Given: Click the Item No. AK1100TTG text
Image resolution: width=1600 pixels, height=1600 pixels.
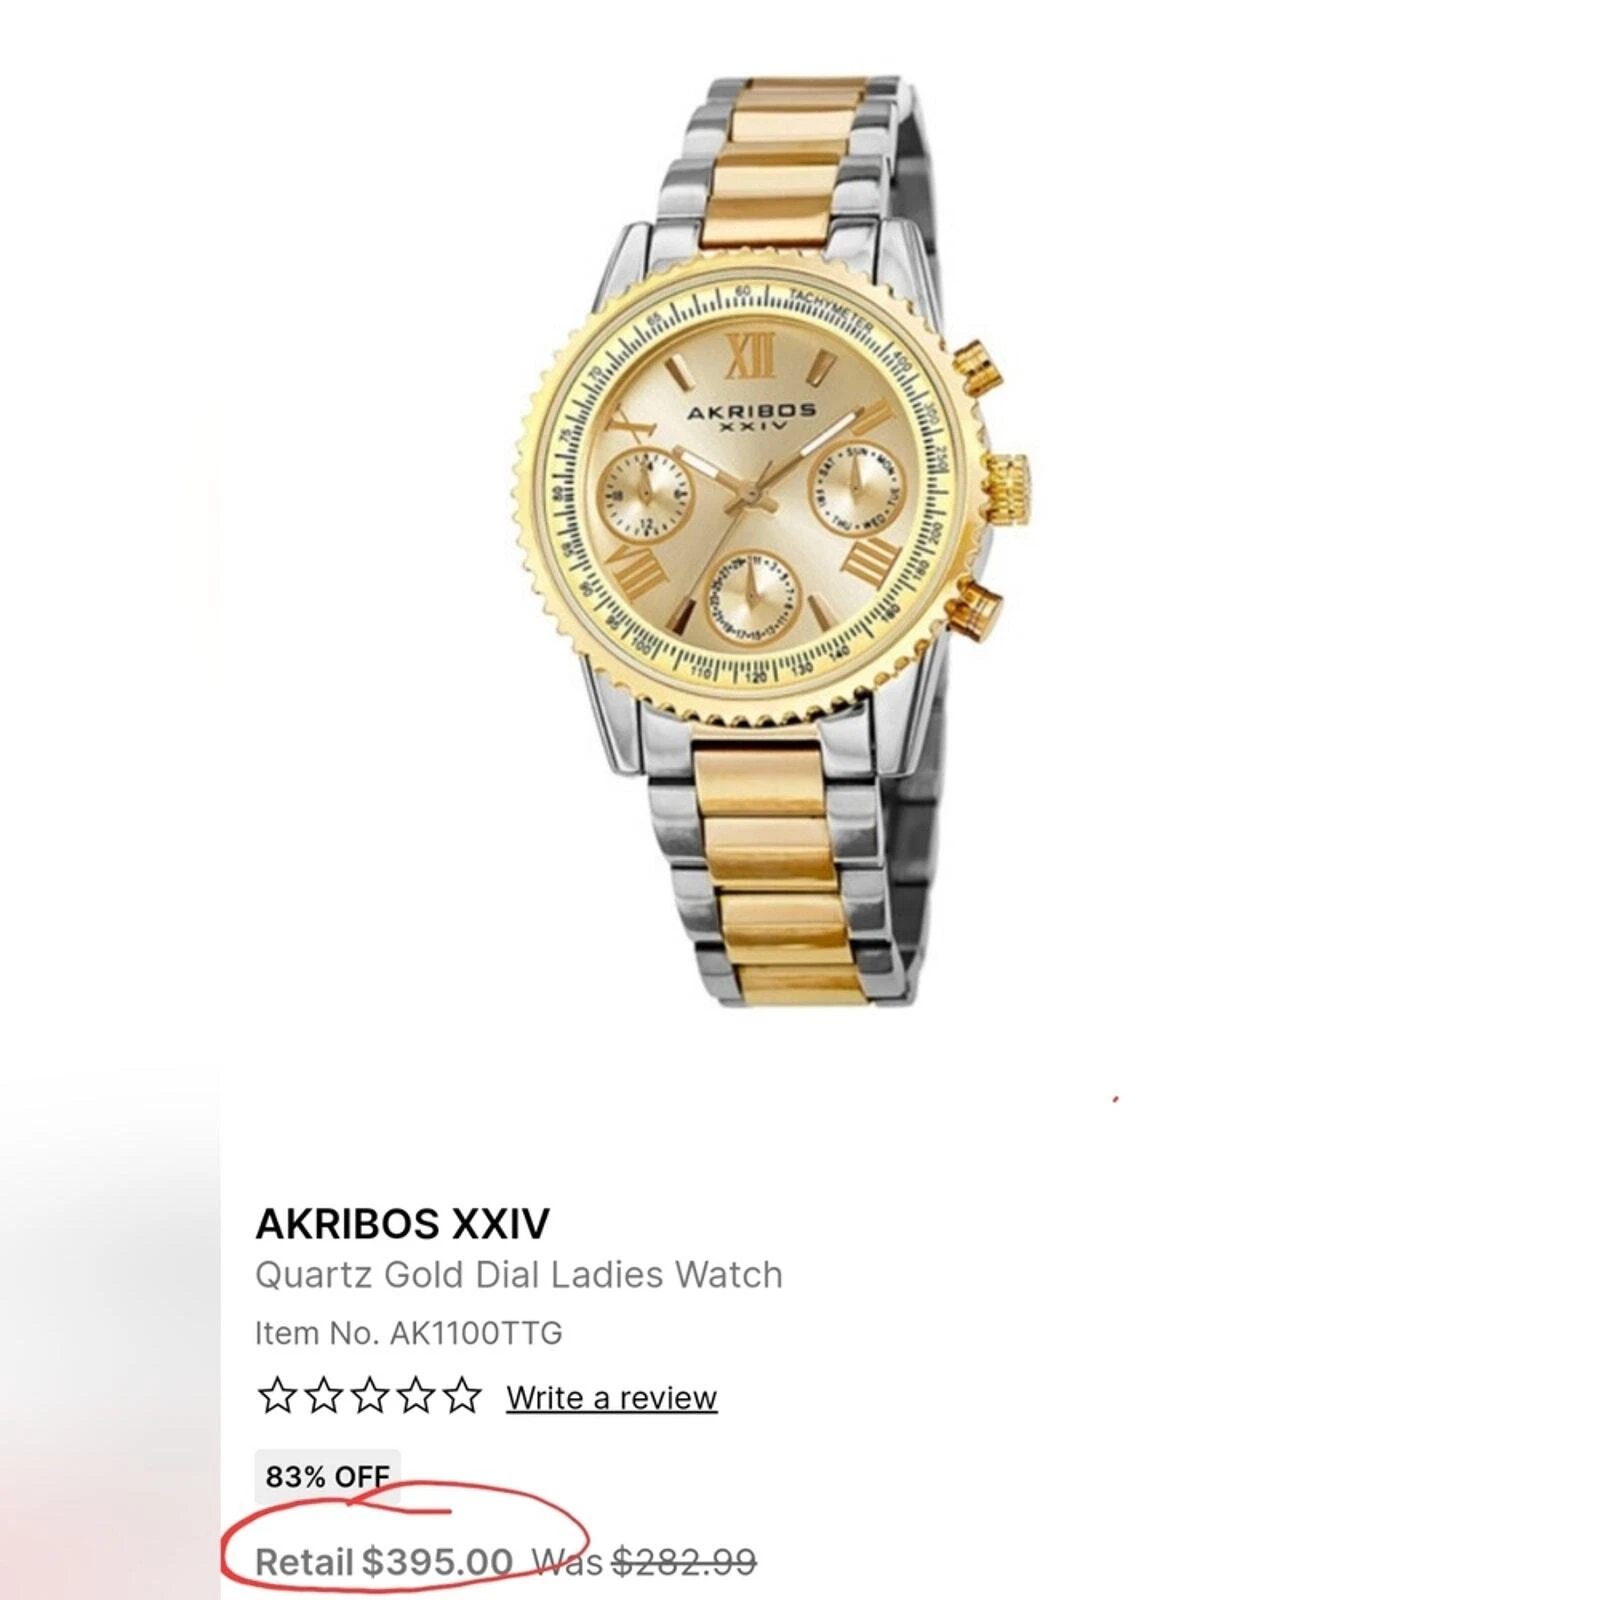Looking at the screenshot, I should coord(409,1333).
